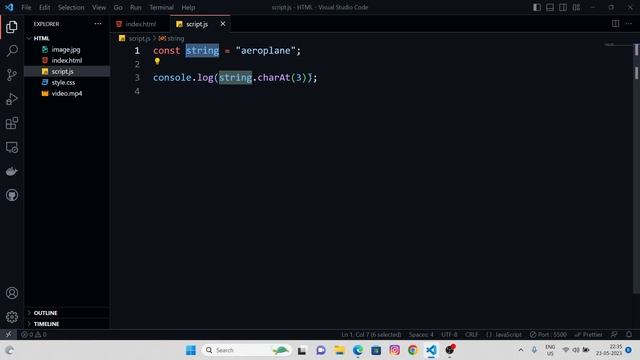Open video.mp4 in the Explorer
Viewport: 640px width, 360px height.
[x=67, y=93]
